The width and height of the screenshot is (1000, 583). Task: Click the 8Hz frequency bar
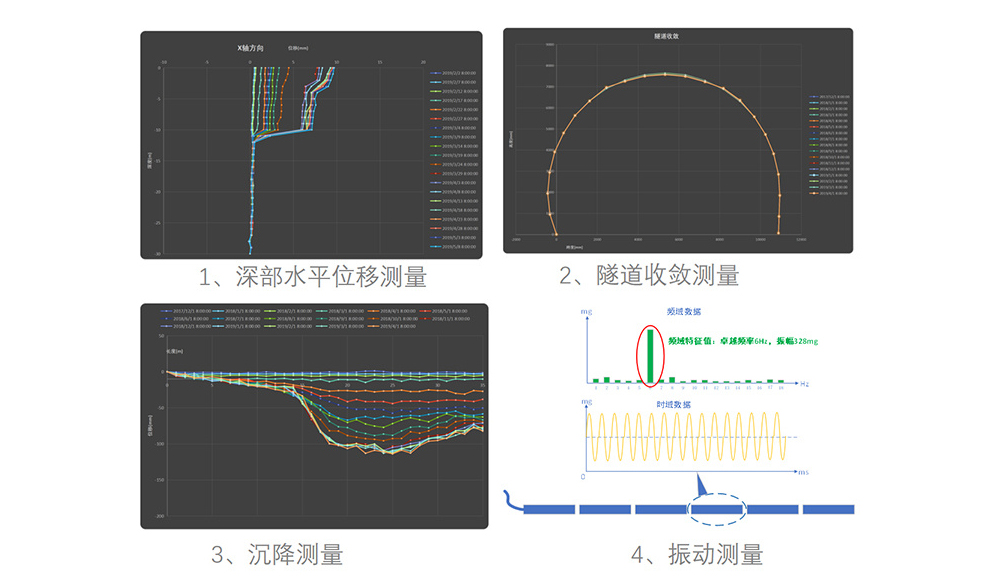click(x=672, y=380)
